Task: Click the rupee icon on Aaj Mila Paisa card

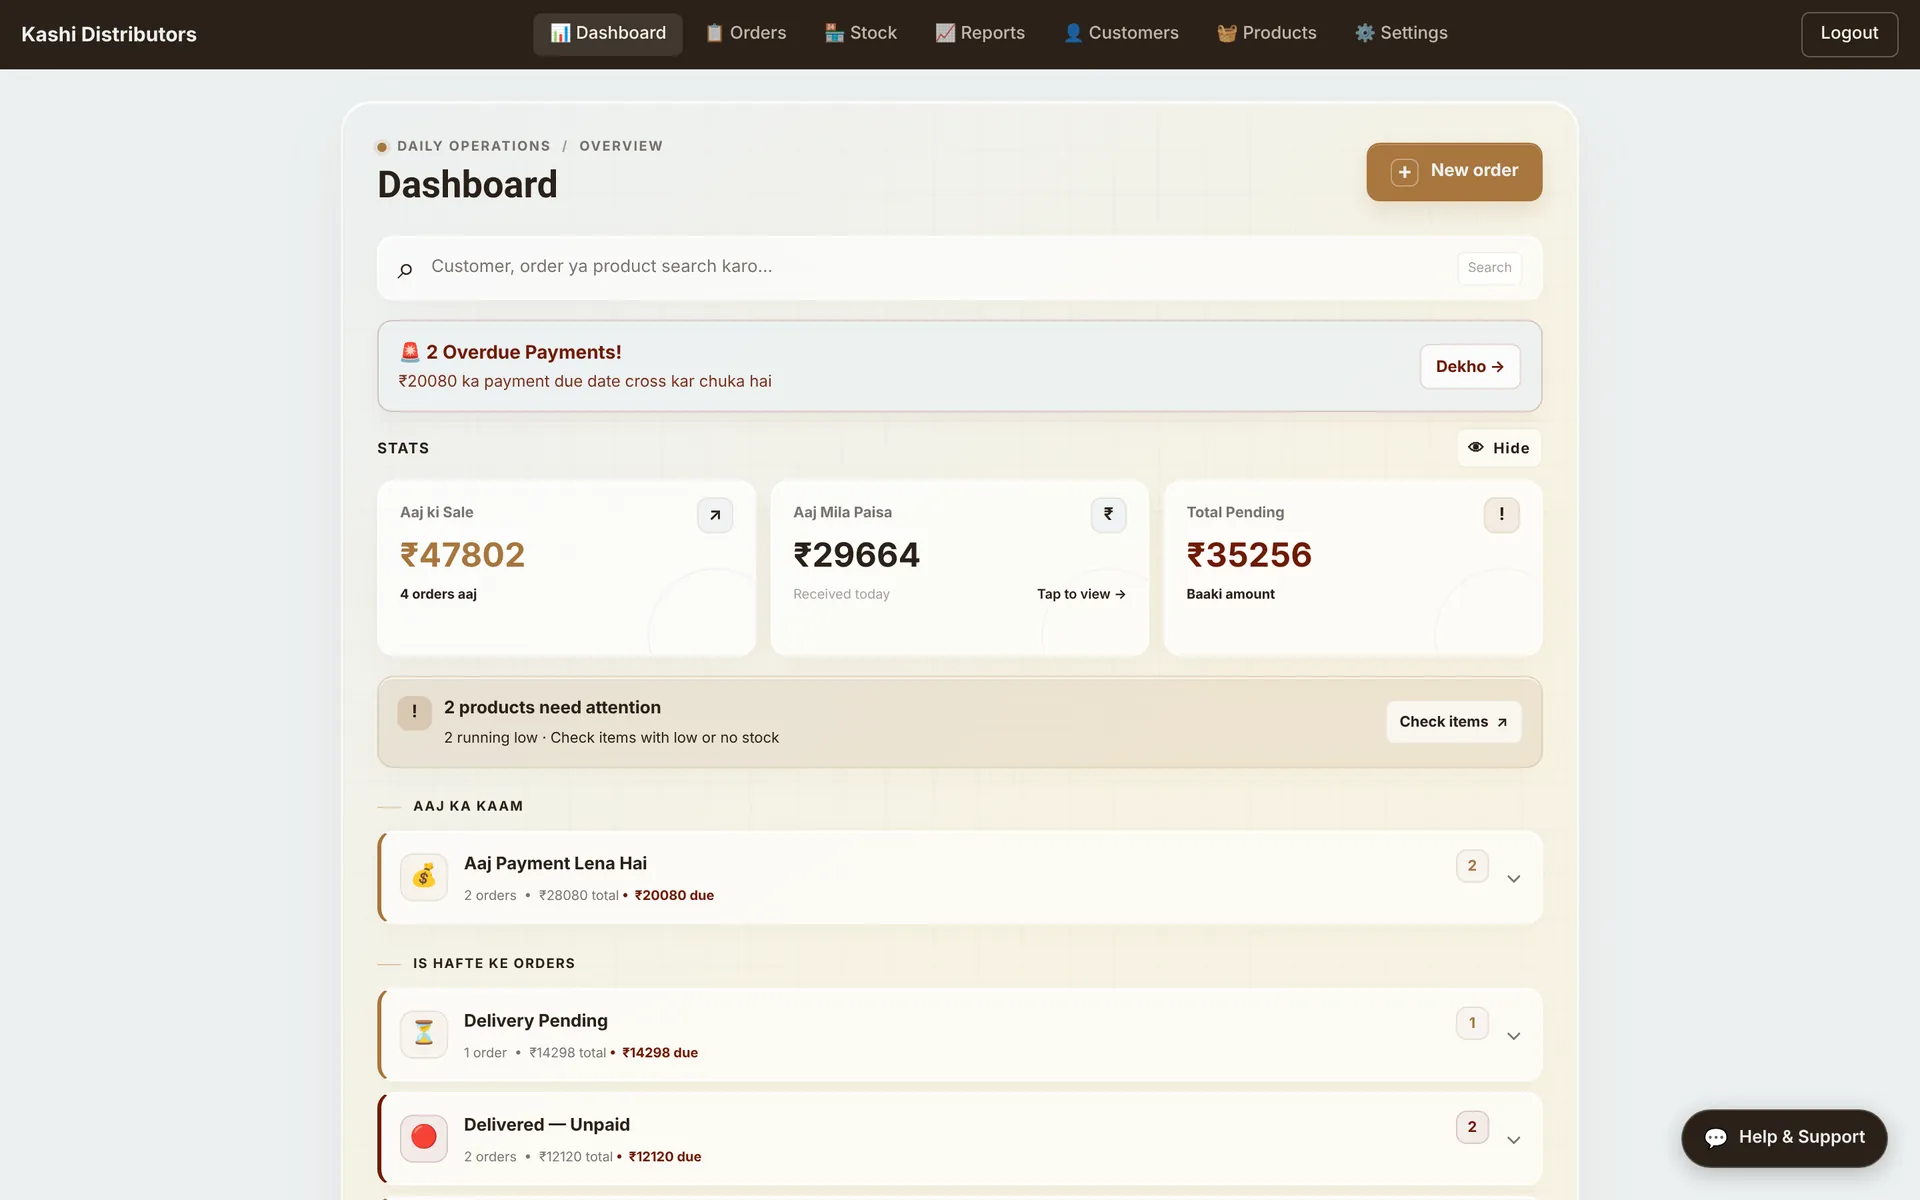Action: (x=1108, y=515)
